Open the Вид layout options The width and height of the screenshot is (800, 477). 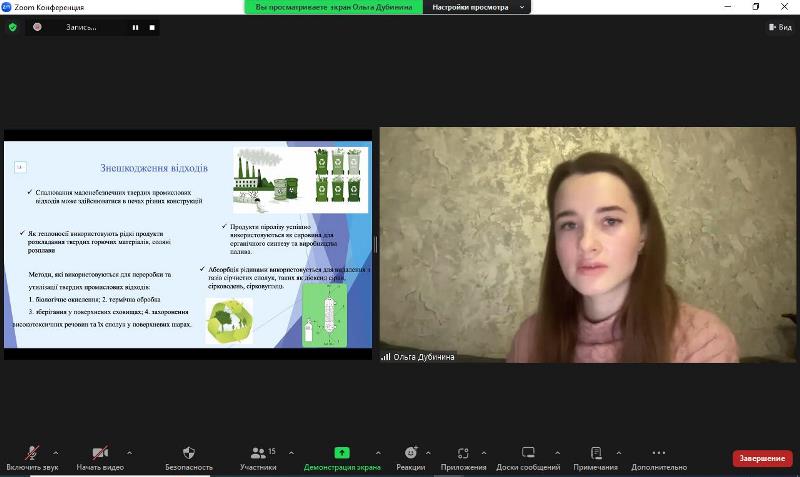coord(780,27)
